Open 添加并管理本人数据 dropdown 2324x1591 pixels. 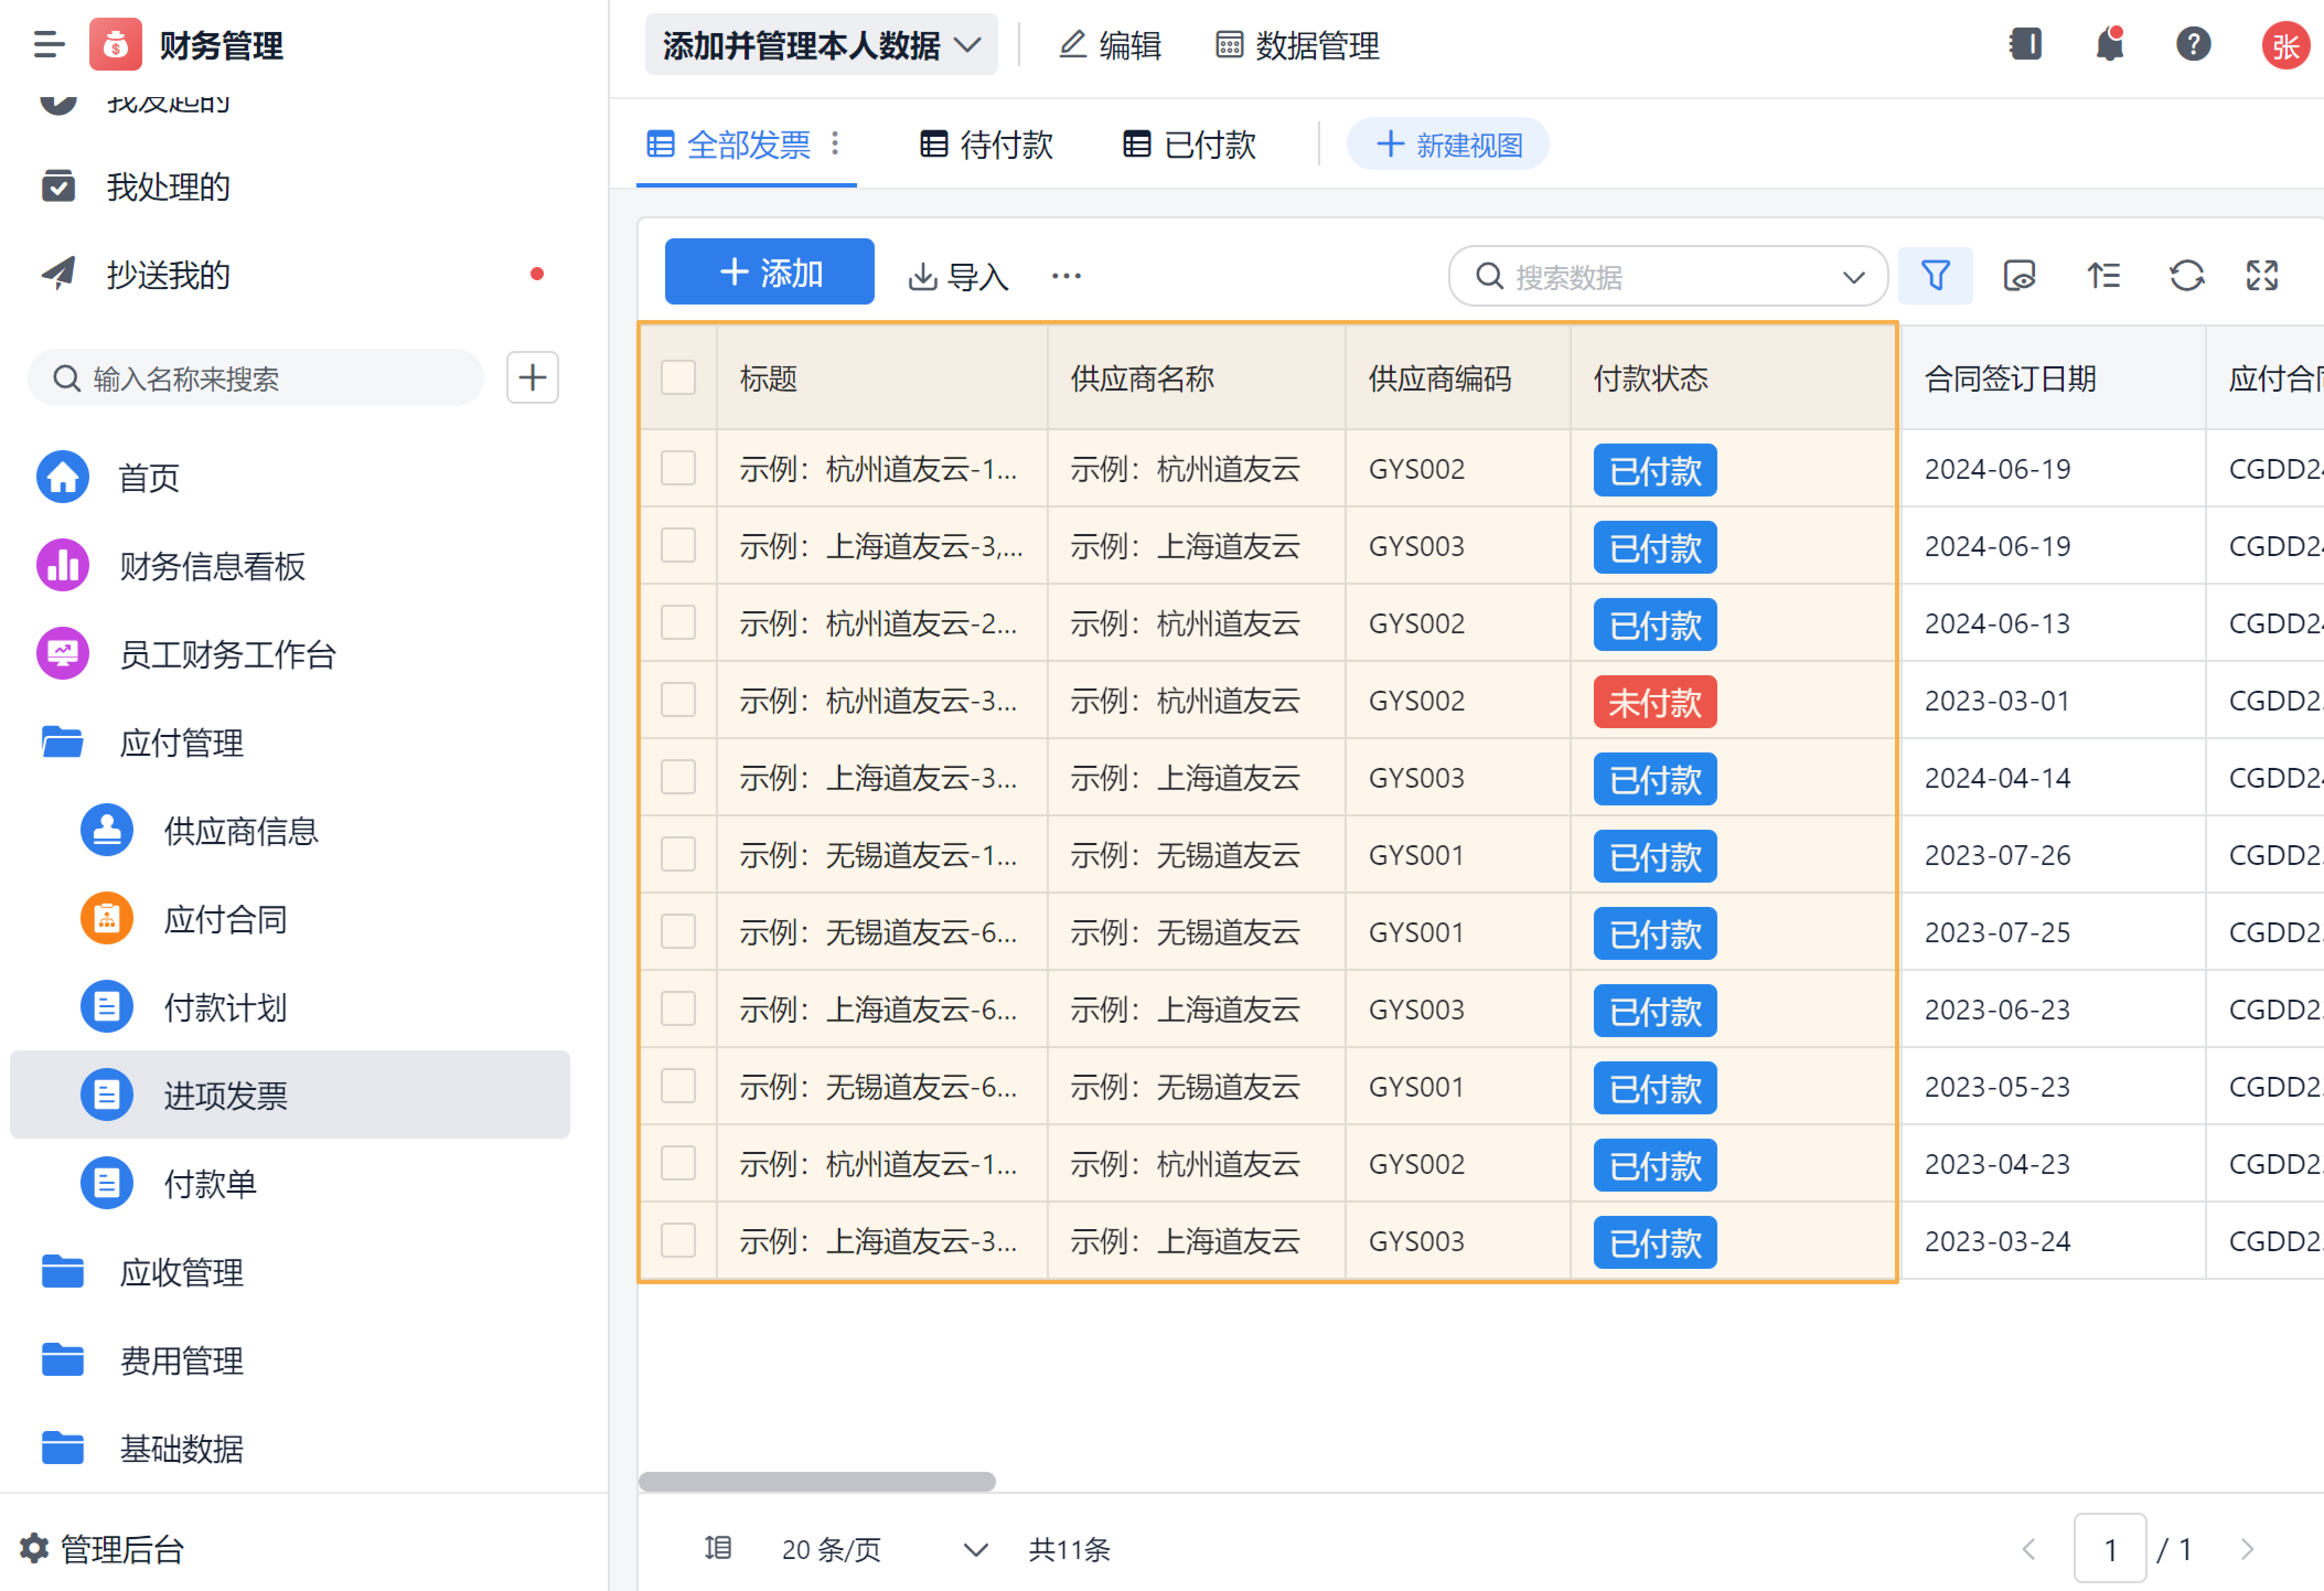coord(820,45)
